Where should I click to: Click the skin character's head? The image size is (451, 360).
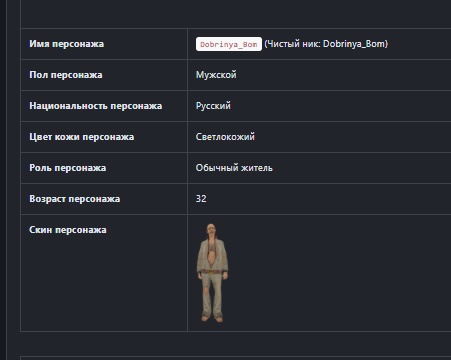tap(211, 230)
